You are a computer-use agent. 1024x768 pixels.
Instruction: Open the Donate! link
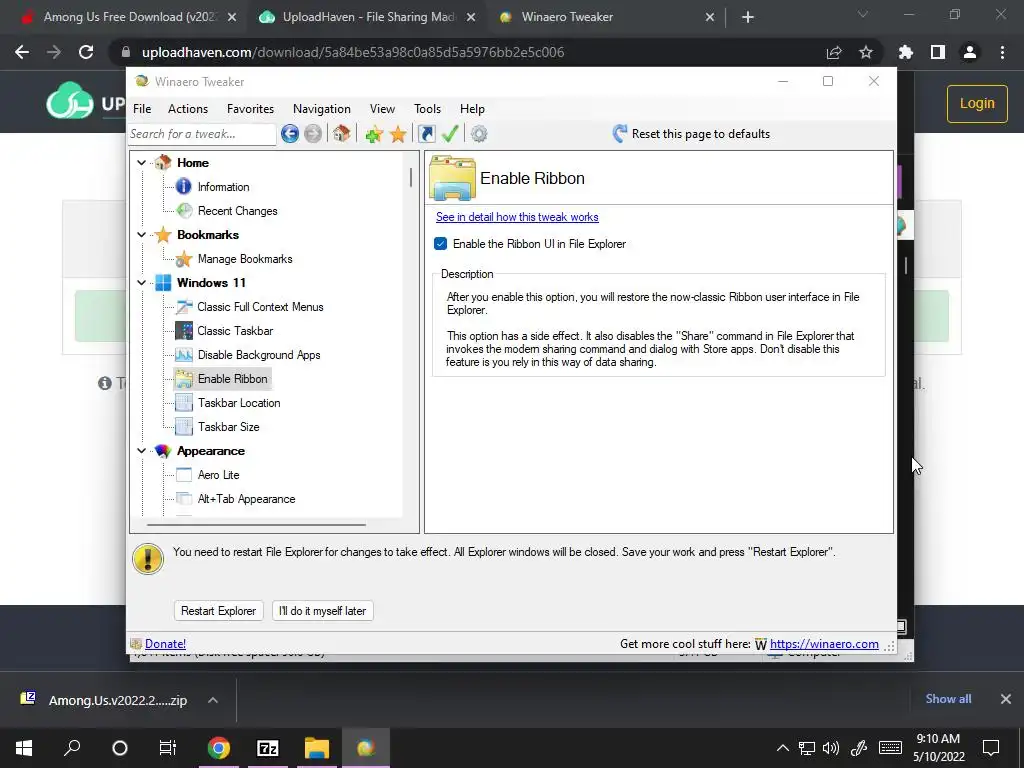pos(165,644)
